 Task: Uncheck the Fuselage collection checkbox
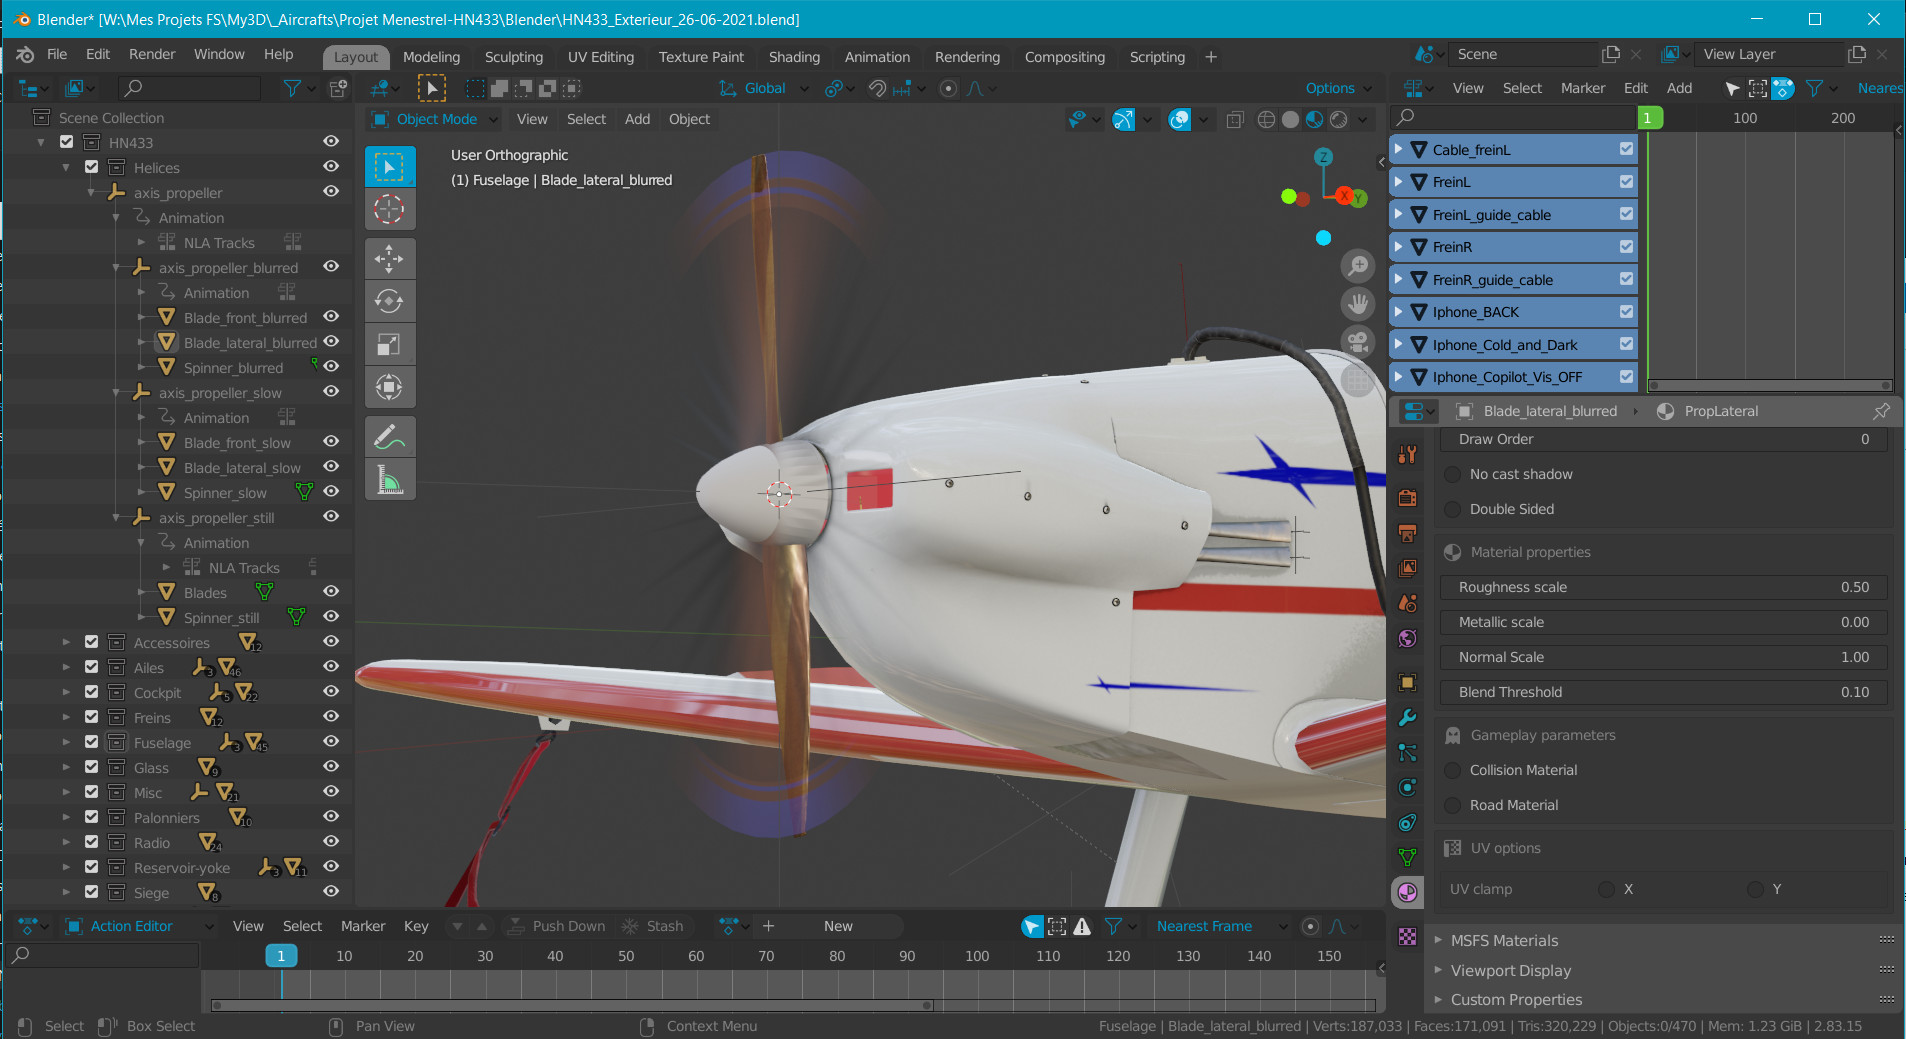91,742
